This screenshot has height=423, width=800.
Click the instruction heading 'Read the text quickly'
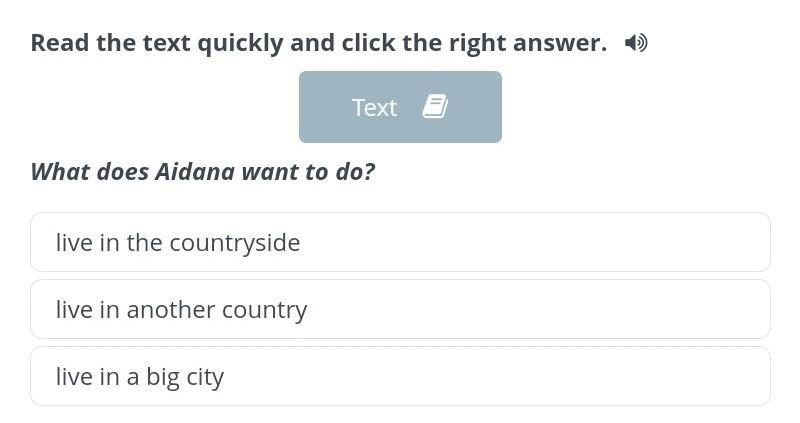pos(157,43)
